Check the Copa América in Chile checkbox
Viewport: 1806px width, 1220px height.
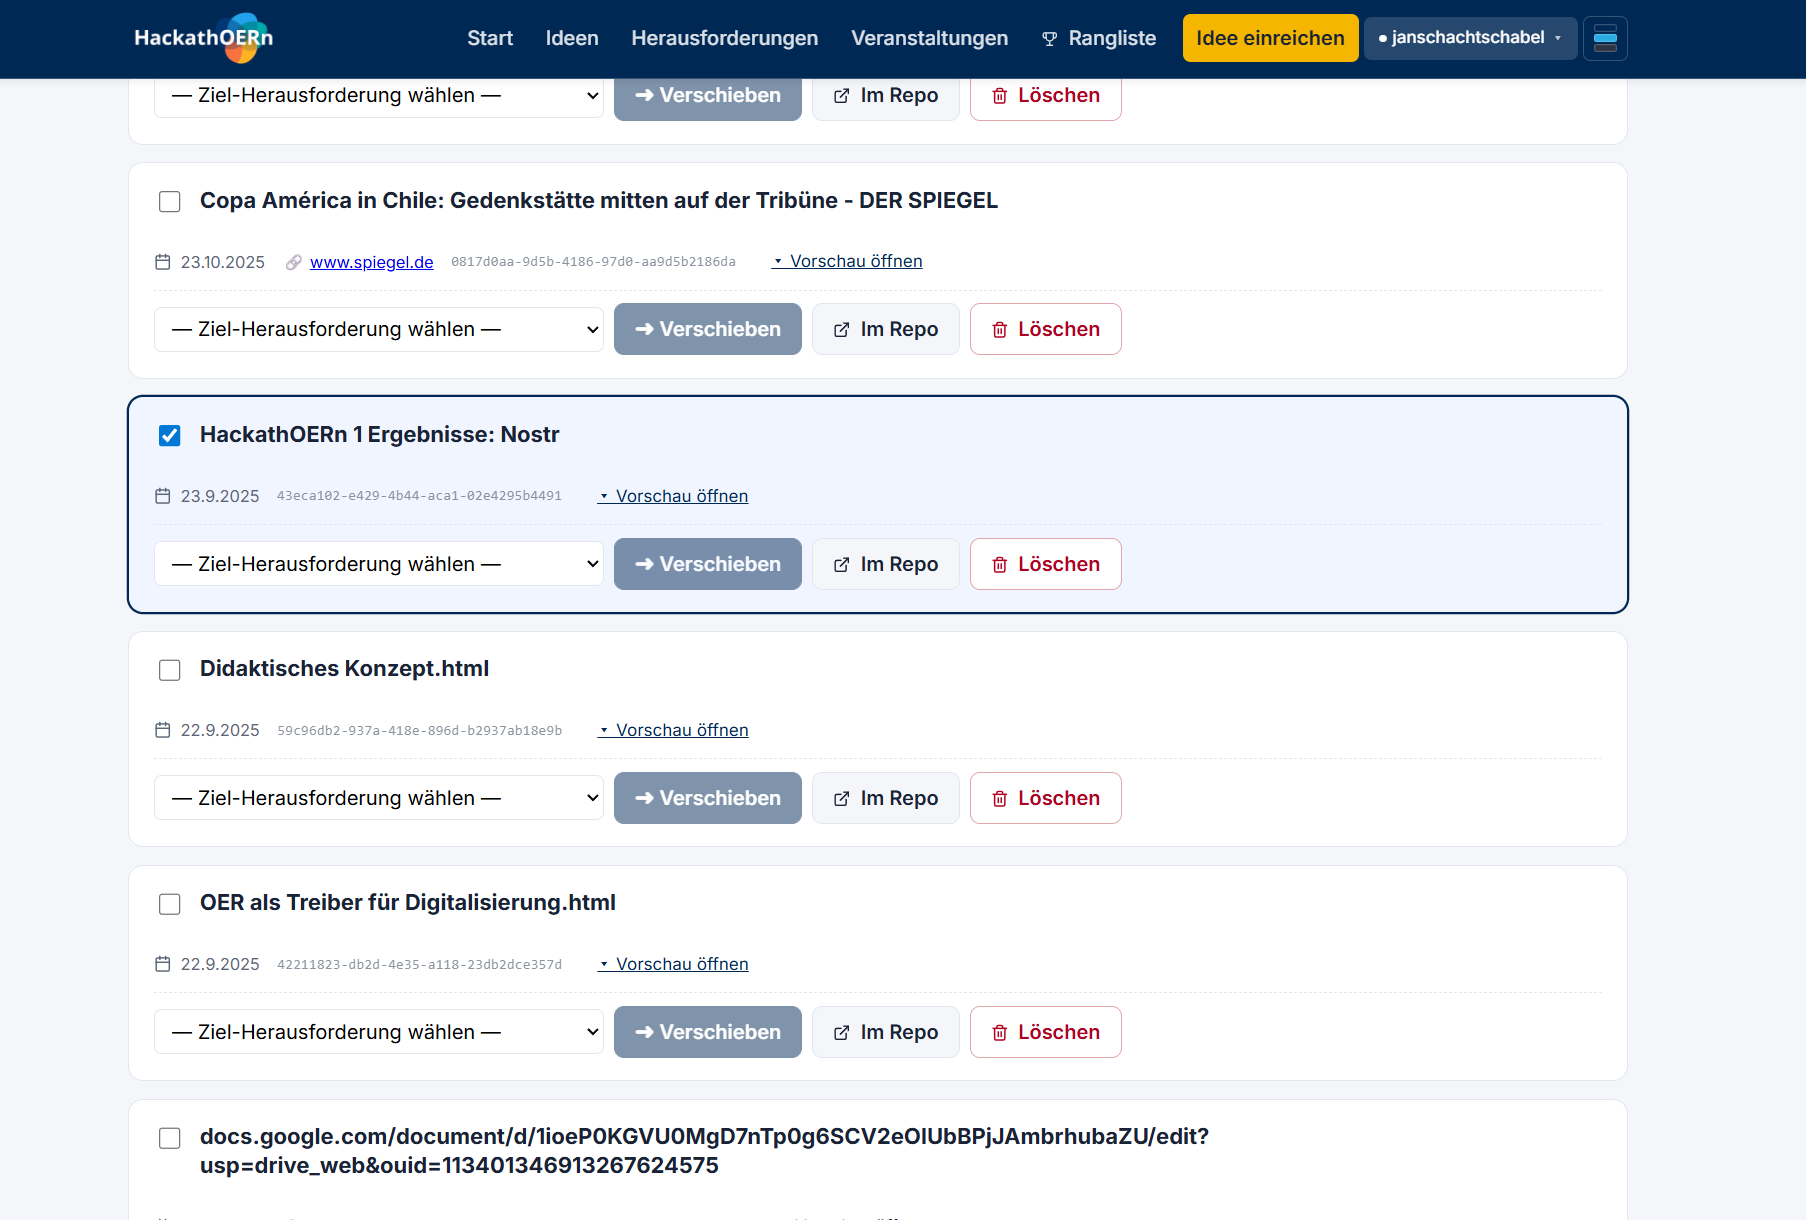(170, 202)
